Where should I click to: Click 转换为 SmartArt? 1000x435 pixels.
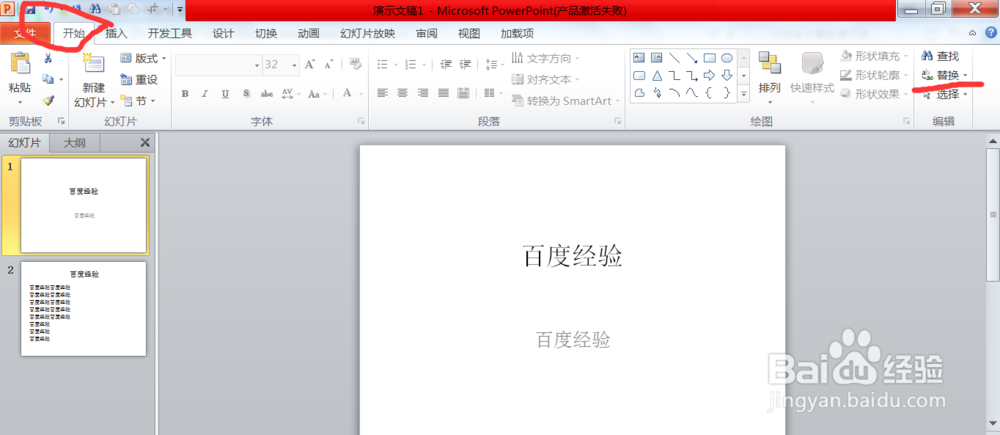pos(565,101)
